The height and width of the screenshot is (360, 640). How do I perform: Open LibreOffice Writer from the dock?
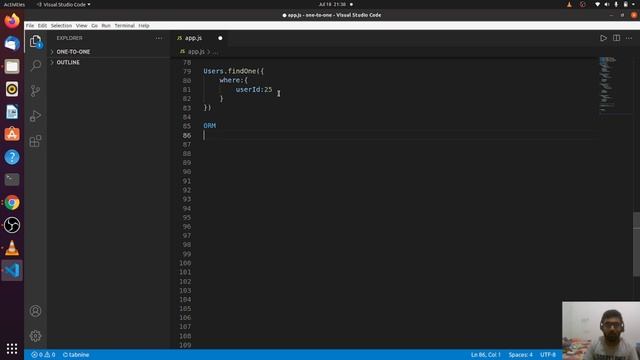12,112
